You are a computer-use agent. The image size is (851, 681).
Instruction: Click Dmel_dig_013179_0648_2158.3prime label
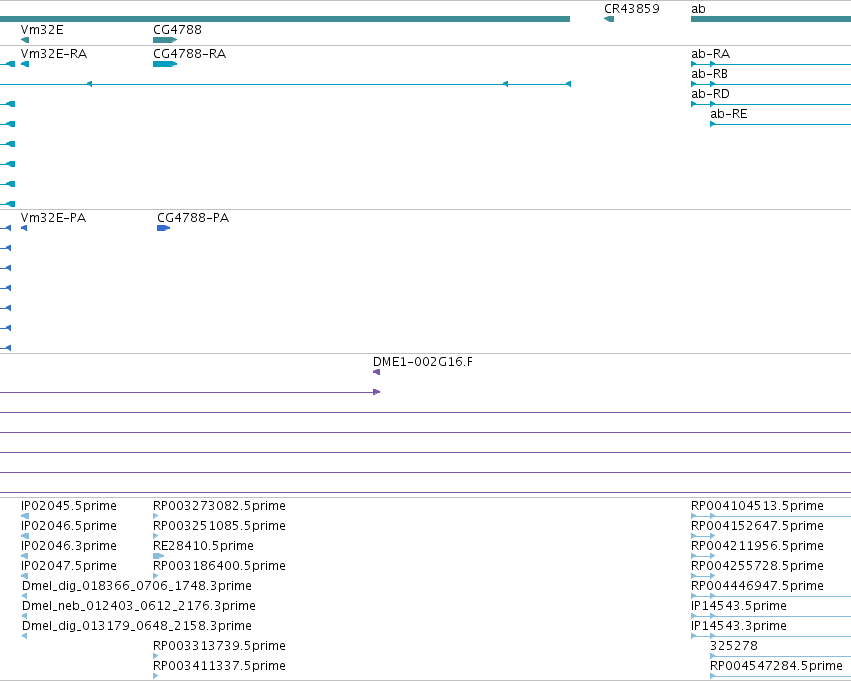click(x=137, y=626)
